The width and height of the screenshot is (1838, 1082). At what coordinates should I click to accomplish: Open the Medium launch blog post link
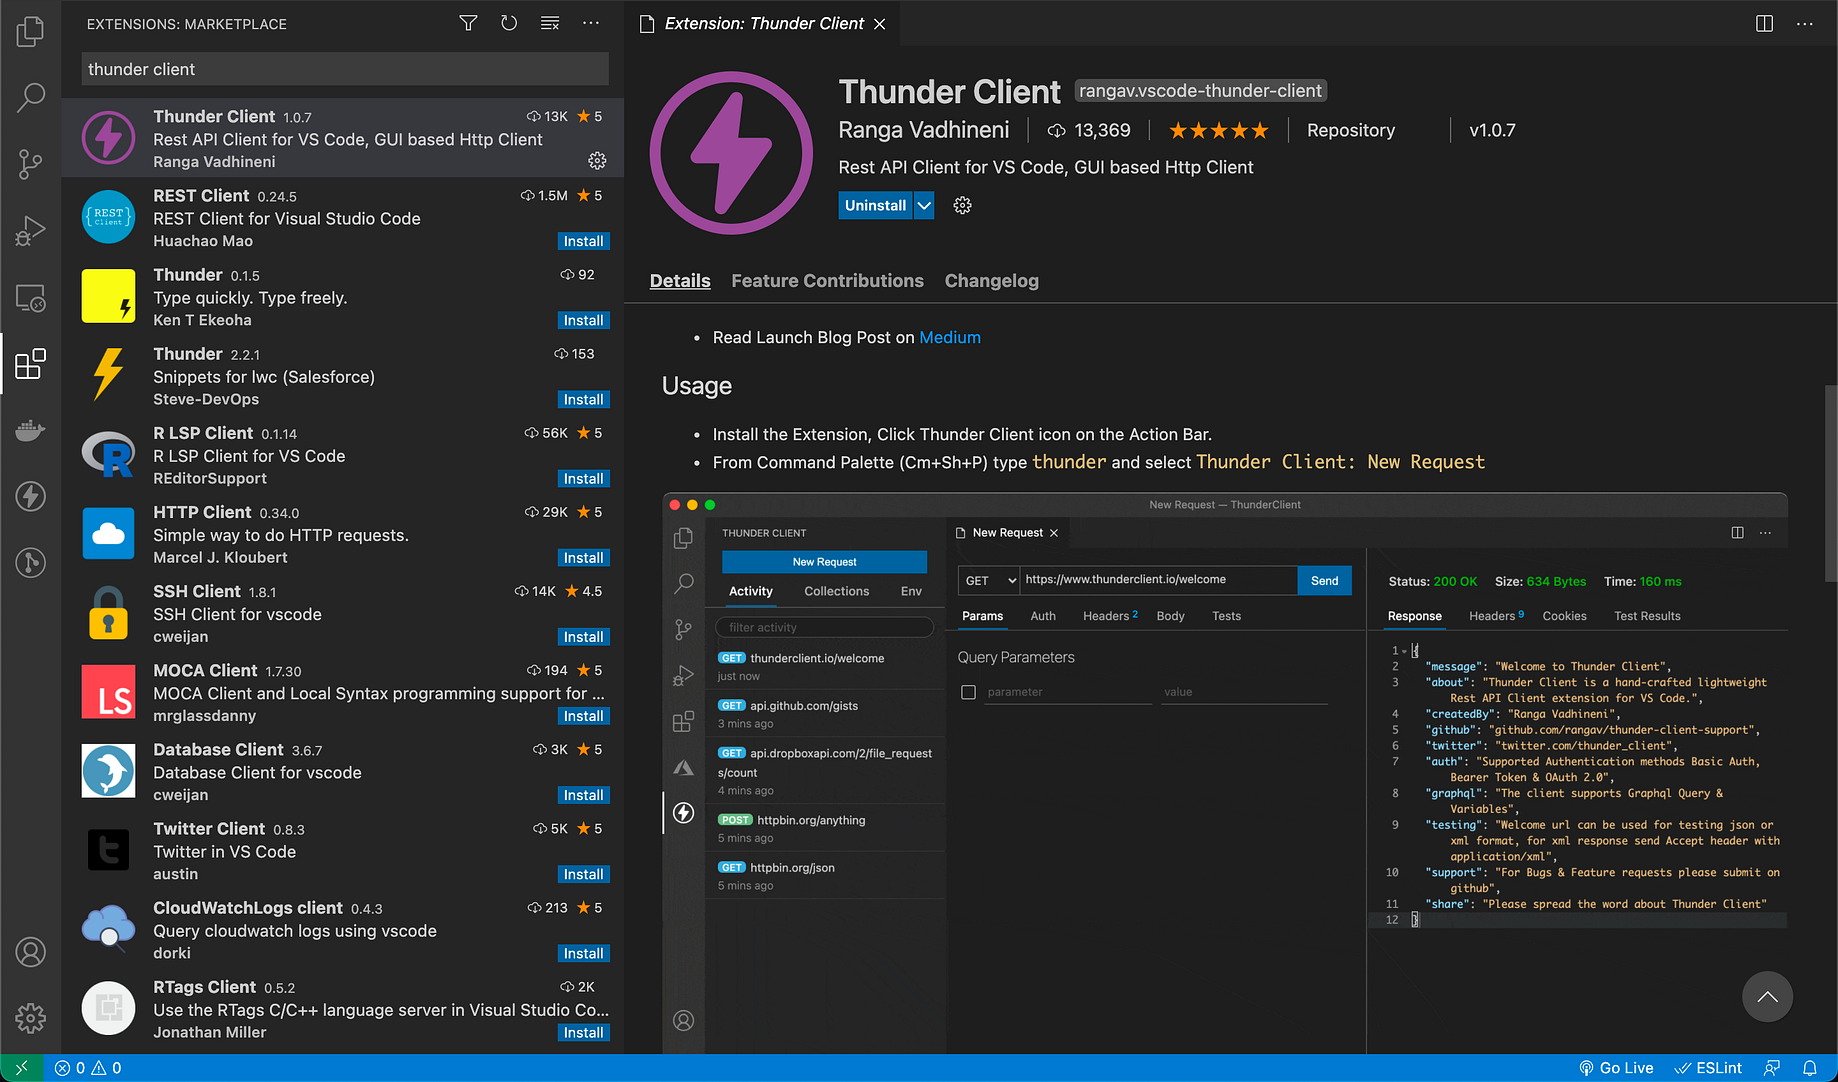[x=948, y=337]
